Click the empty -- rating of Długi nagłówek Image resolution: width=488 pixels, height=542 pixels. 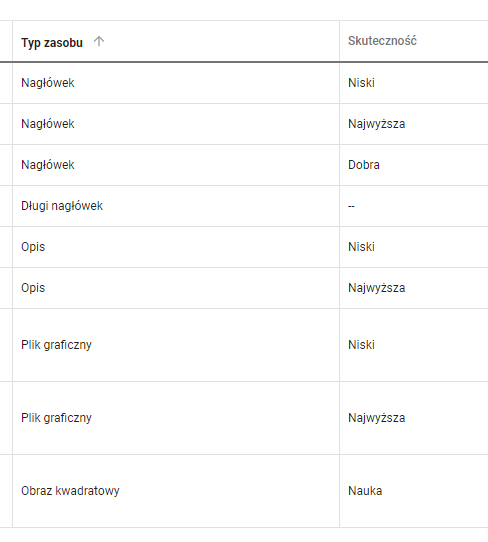tap(351, 206)
